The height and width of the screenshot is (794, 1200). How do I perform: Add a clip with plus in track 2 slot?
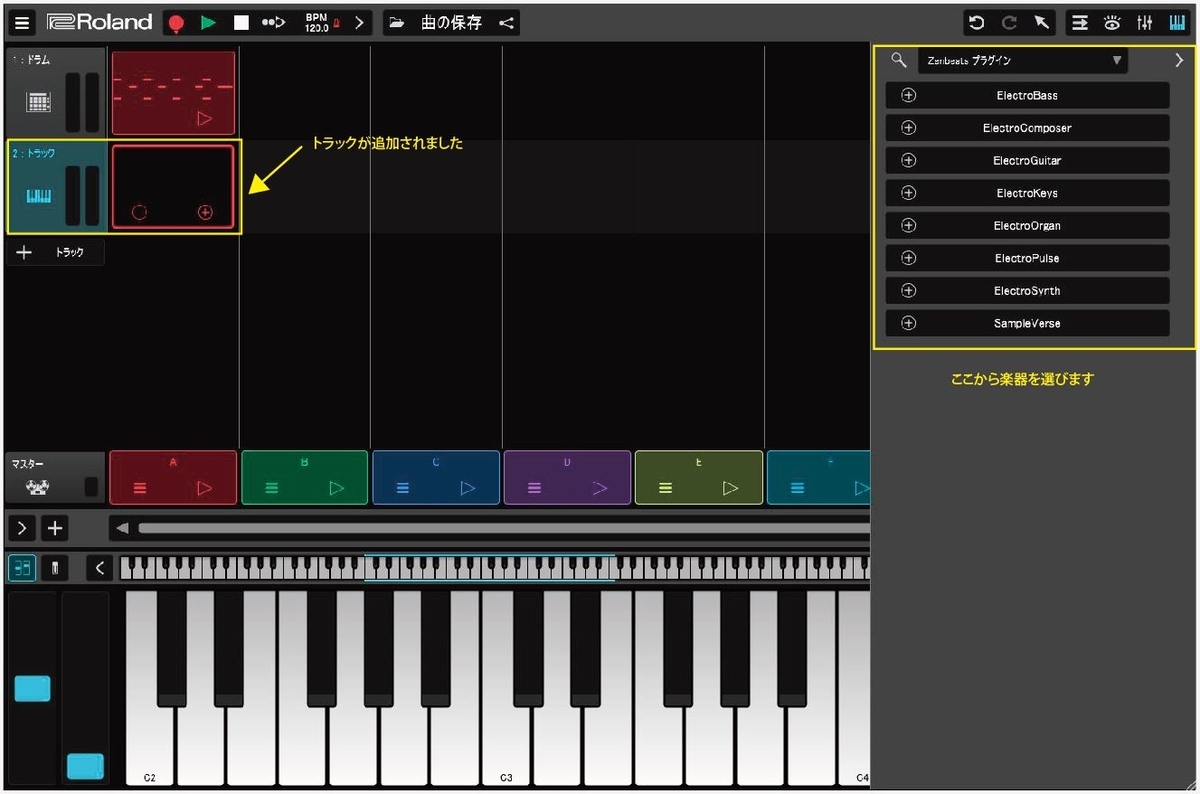click(205, 212)
